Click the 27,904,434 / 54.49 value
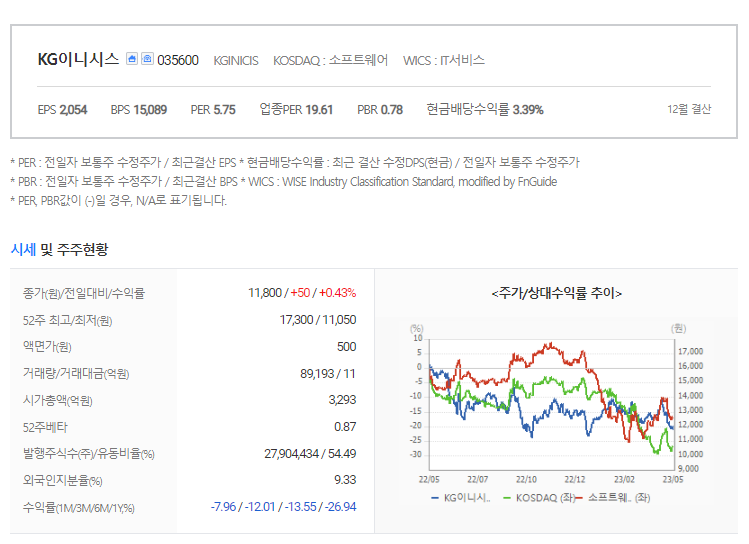Image resolution: width=749 pixels, height=544 pixels. point(310,453)
